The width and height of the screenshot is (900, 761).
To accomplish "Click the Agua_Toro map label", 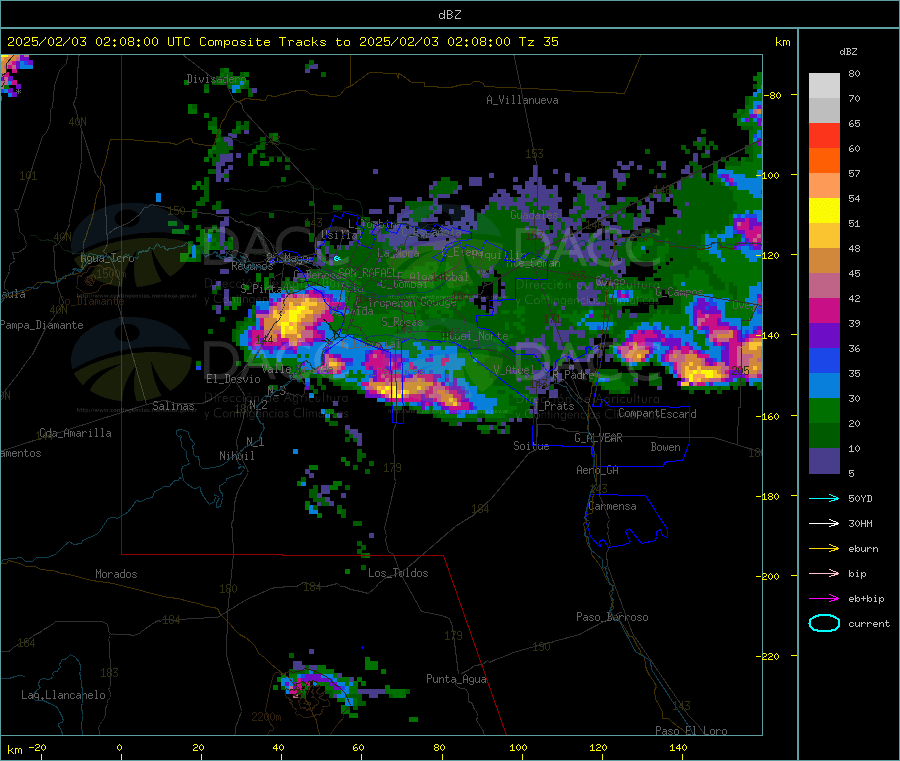I will pyautogui.click(x=107, y=258).
